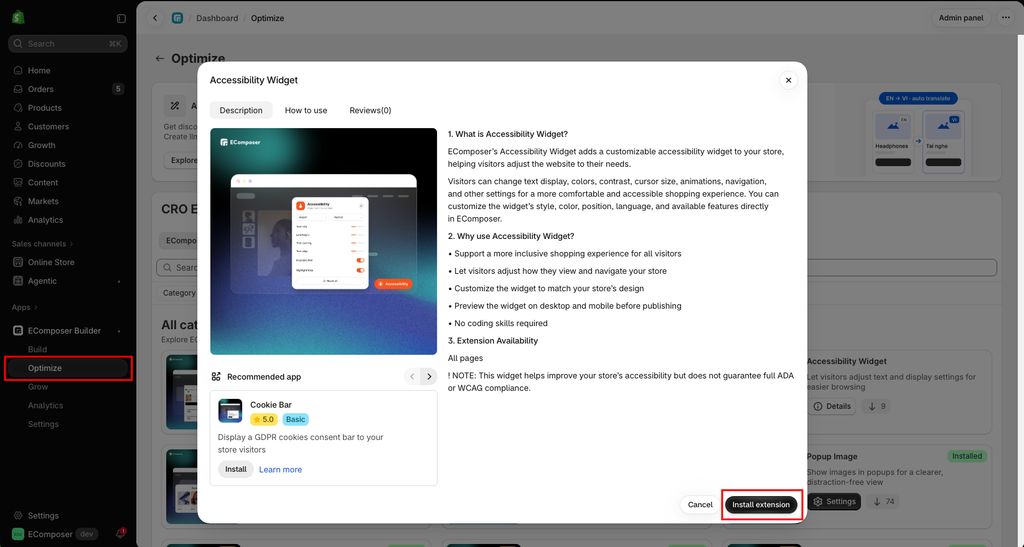The image size is (1024, 547).
Task: Open the Admin panel button
Action: pyautogui.click(x=961, y=18)
